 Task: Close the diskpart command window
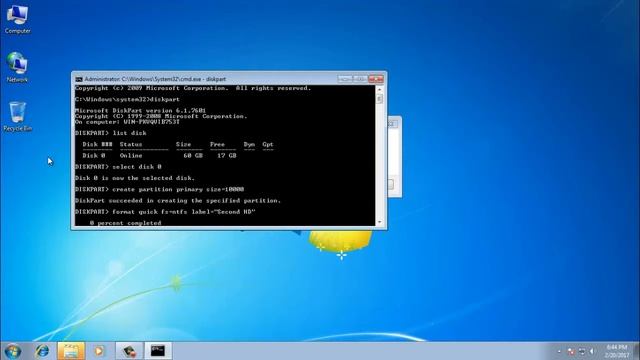376,79
